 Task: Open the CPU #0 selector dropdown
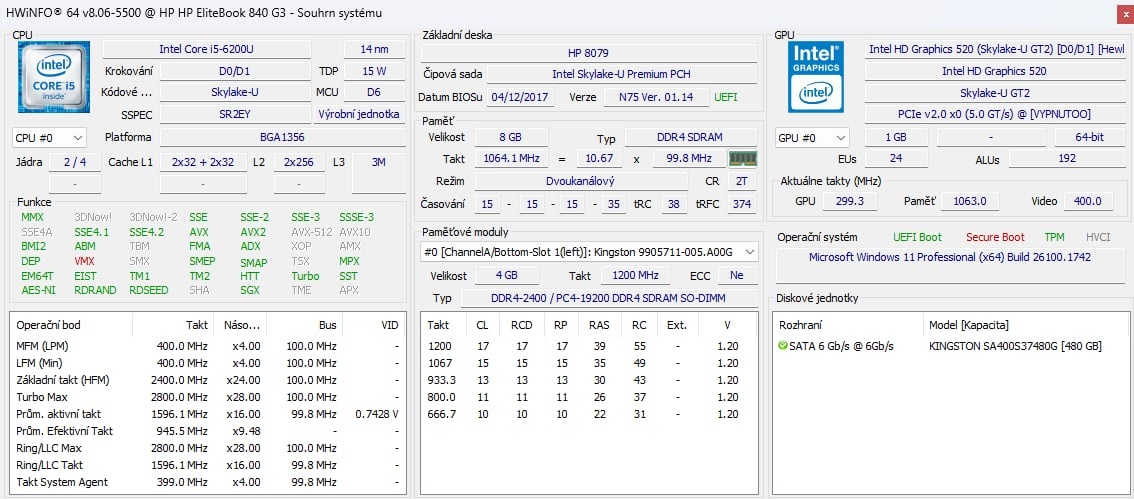(49, 137)
